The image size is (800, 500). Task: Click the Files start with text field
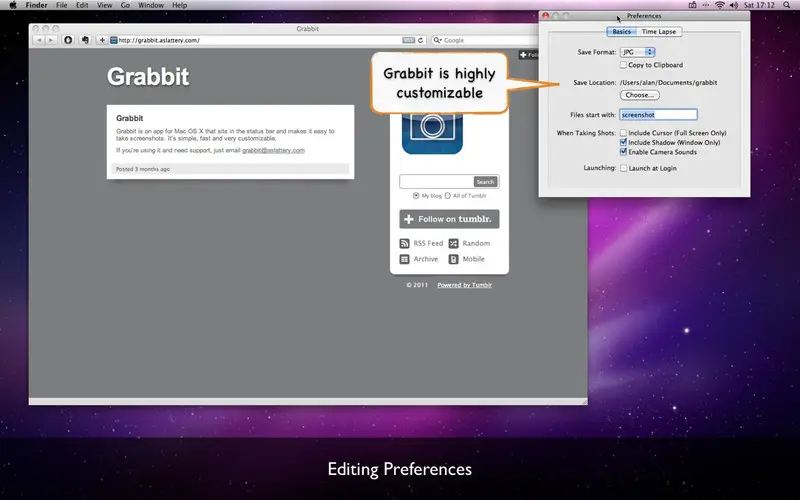click(658, 115)
